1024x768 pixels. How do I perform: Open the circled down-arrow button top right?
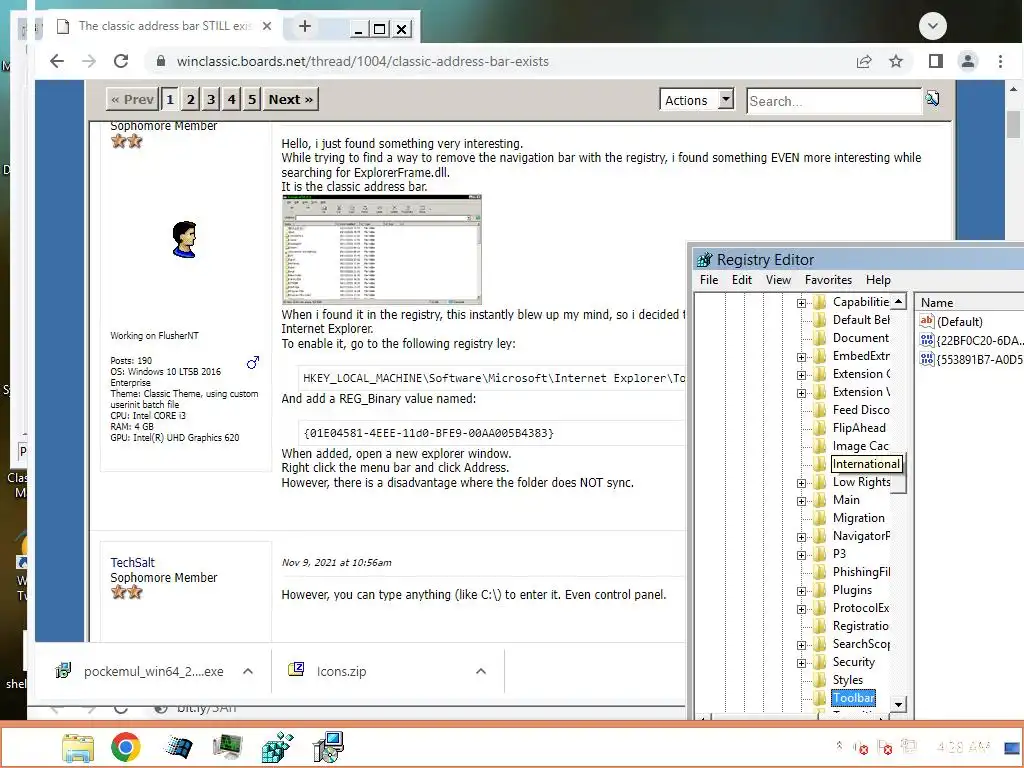pos(933,26)
